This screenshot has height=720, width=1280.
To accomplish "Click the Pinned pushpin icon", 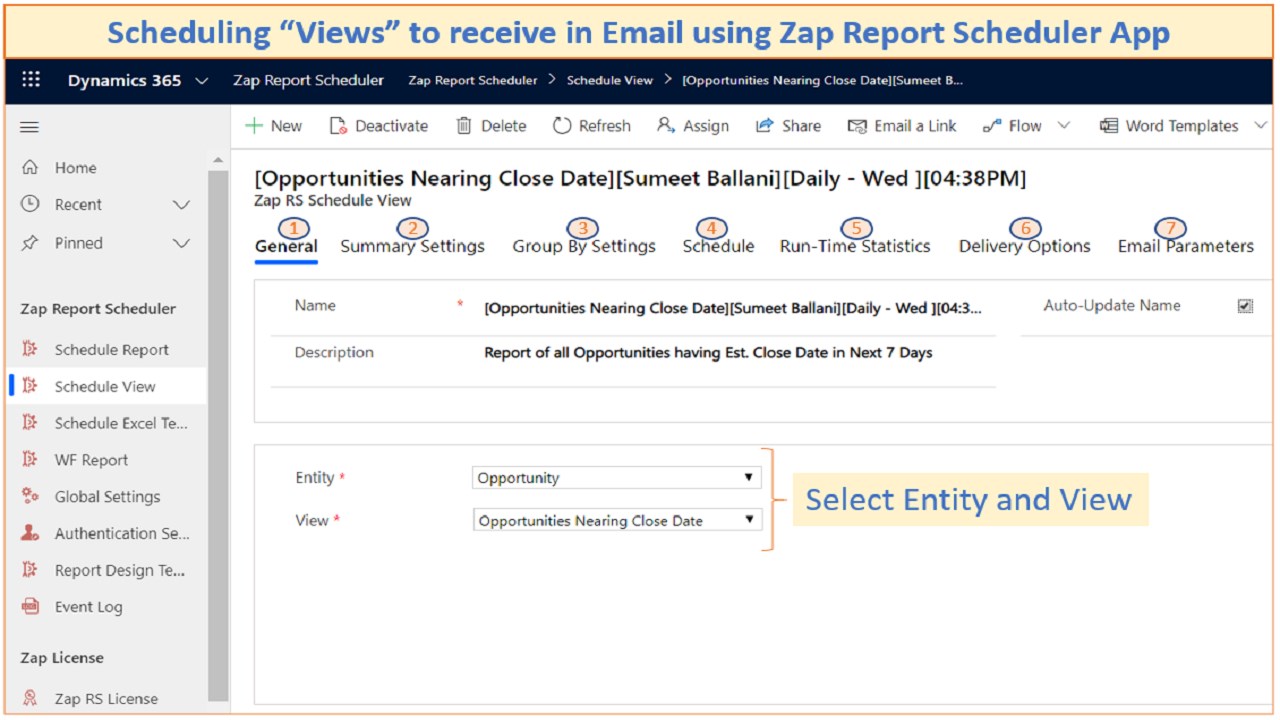I will click(x=30, y=243).
